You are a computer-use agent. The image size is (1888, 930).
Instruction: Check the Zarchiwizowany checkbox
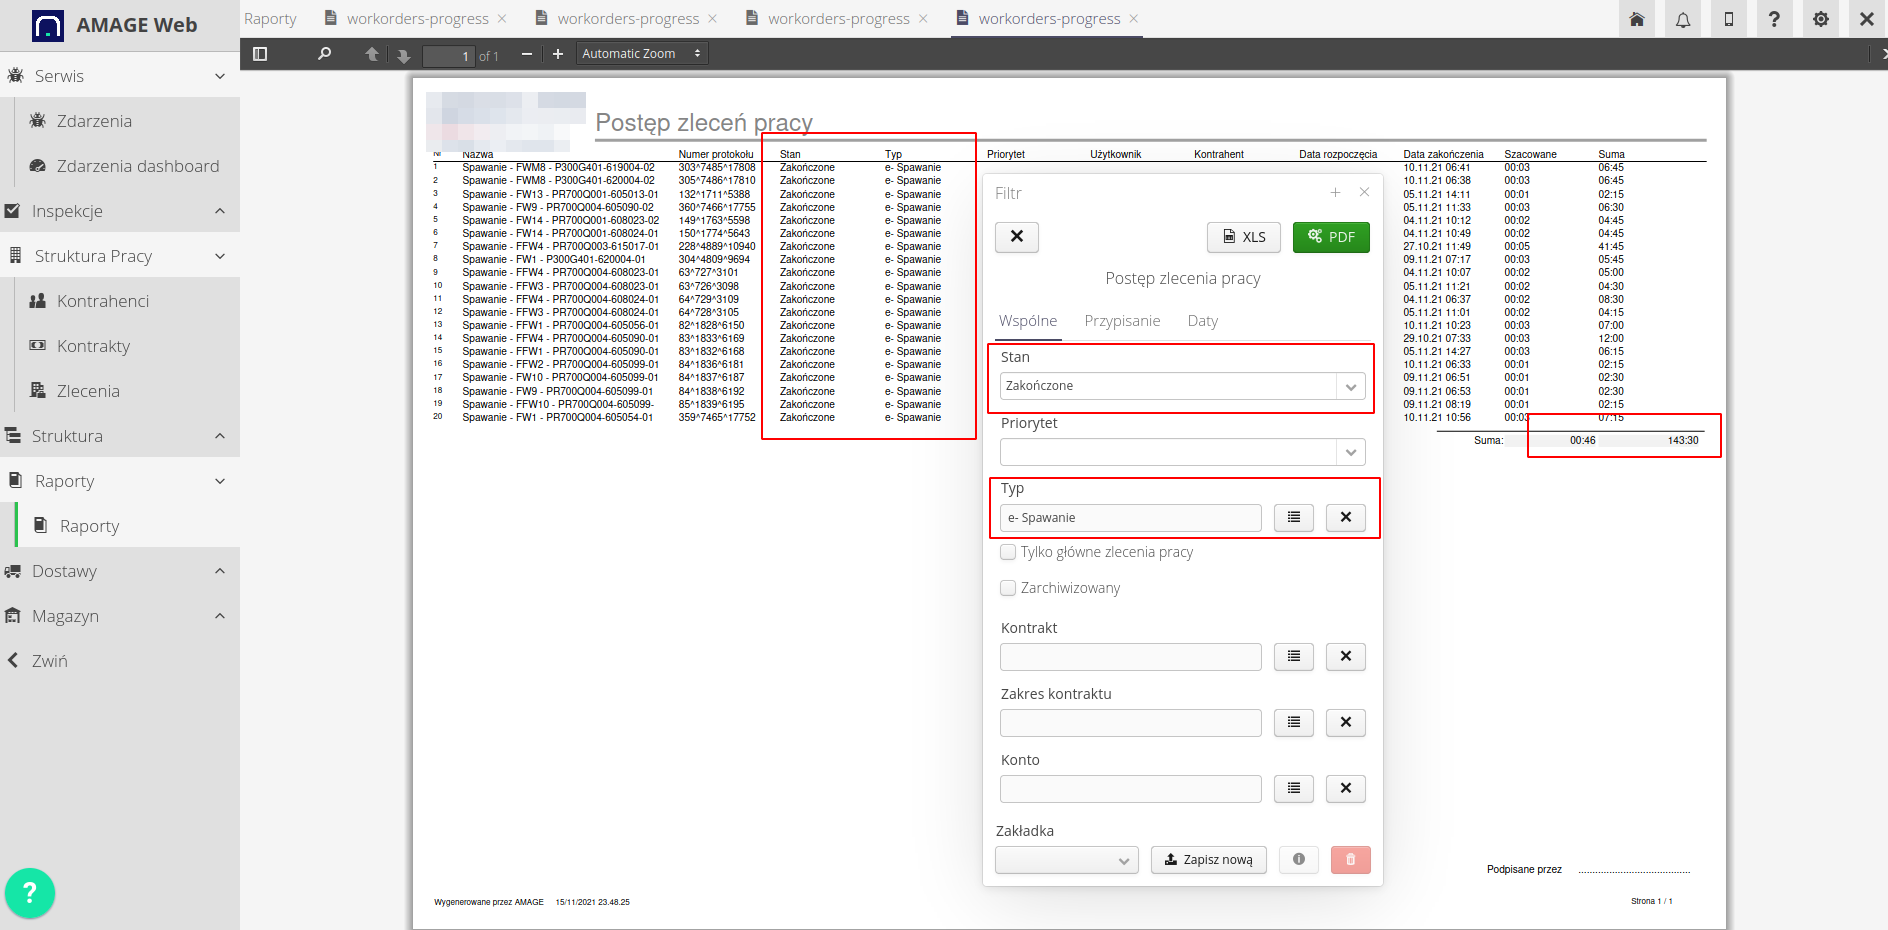pyautogui.click(x=1008, y=588)
